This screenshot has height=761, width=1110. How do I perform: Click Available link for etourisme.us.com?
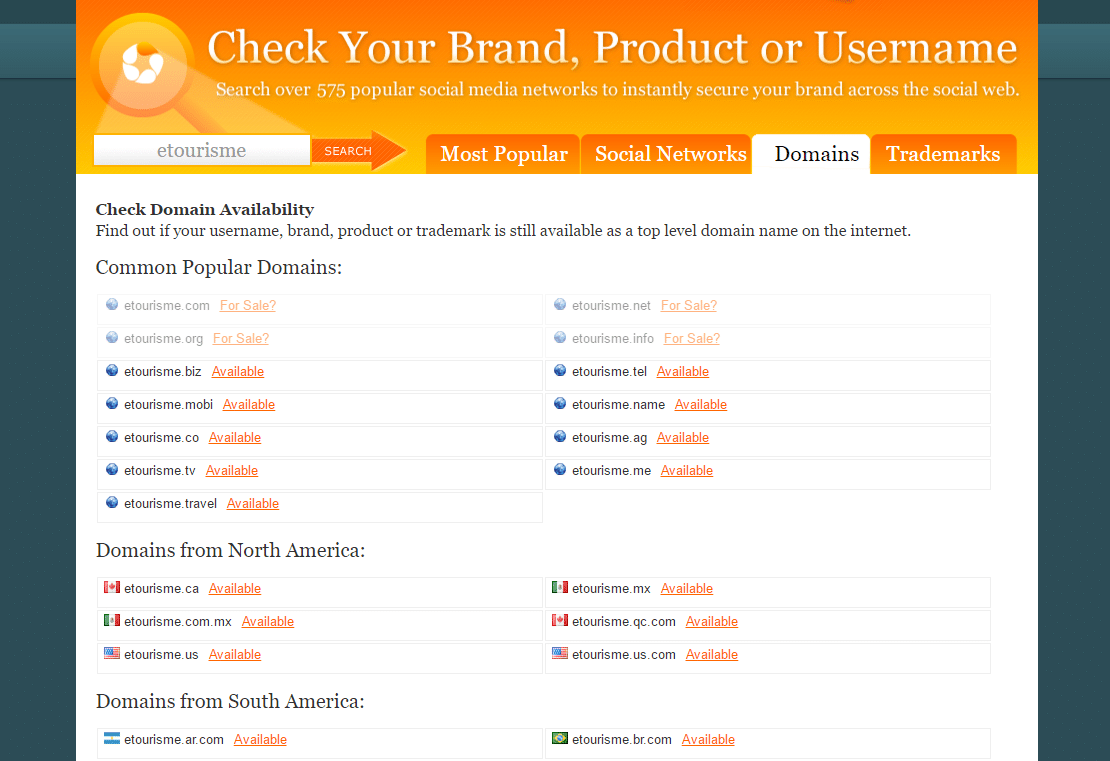coord(712,654)
